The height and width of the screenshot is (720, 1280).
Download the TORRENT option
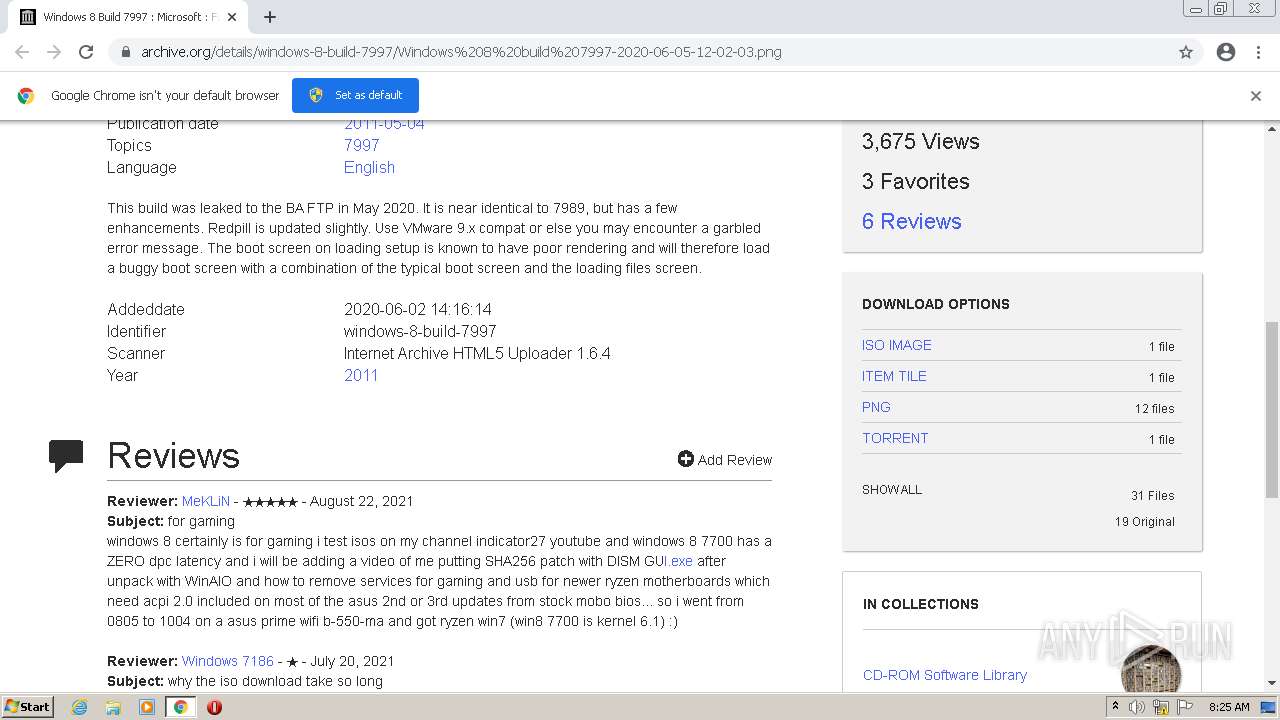coord(895,438)
